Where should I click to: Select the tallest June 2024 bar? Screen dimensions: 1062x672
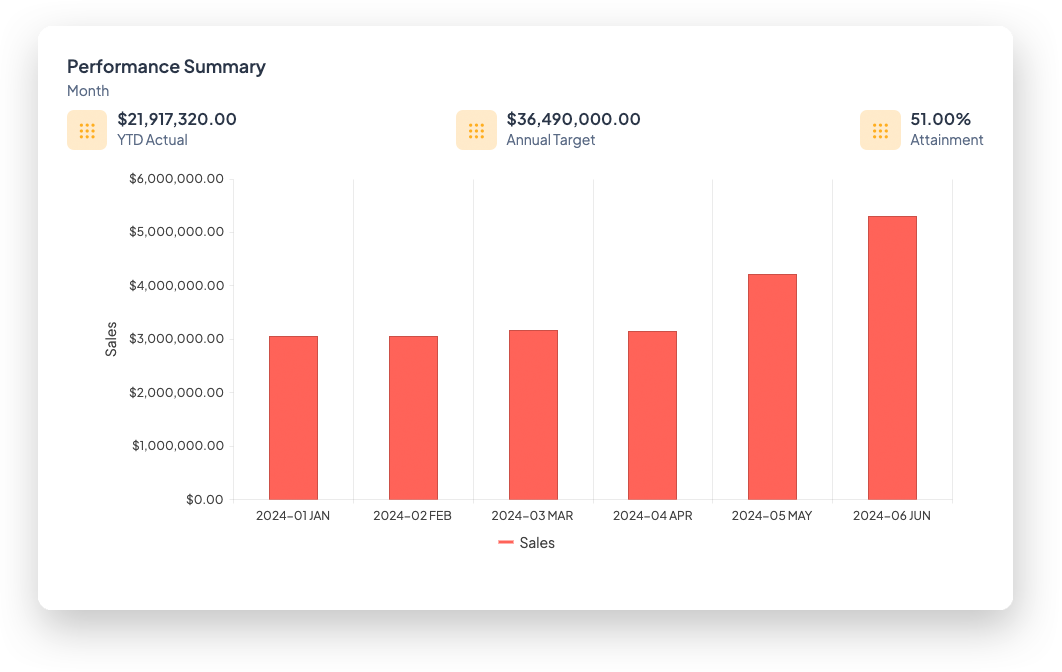[892, 358]
